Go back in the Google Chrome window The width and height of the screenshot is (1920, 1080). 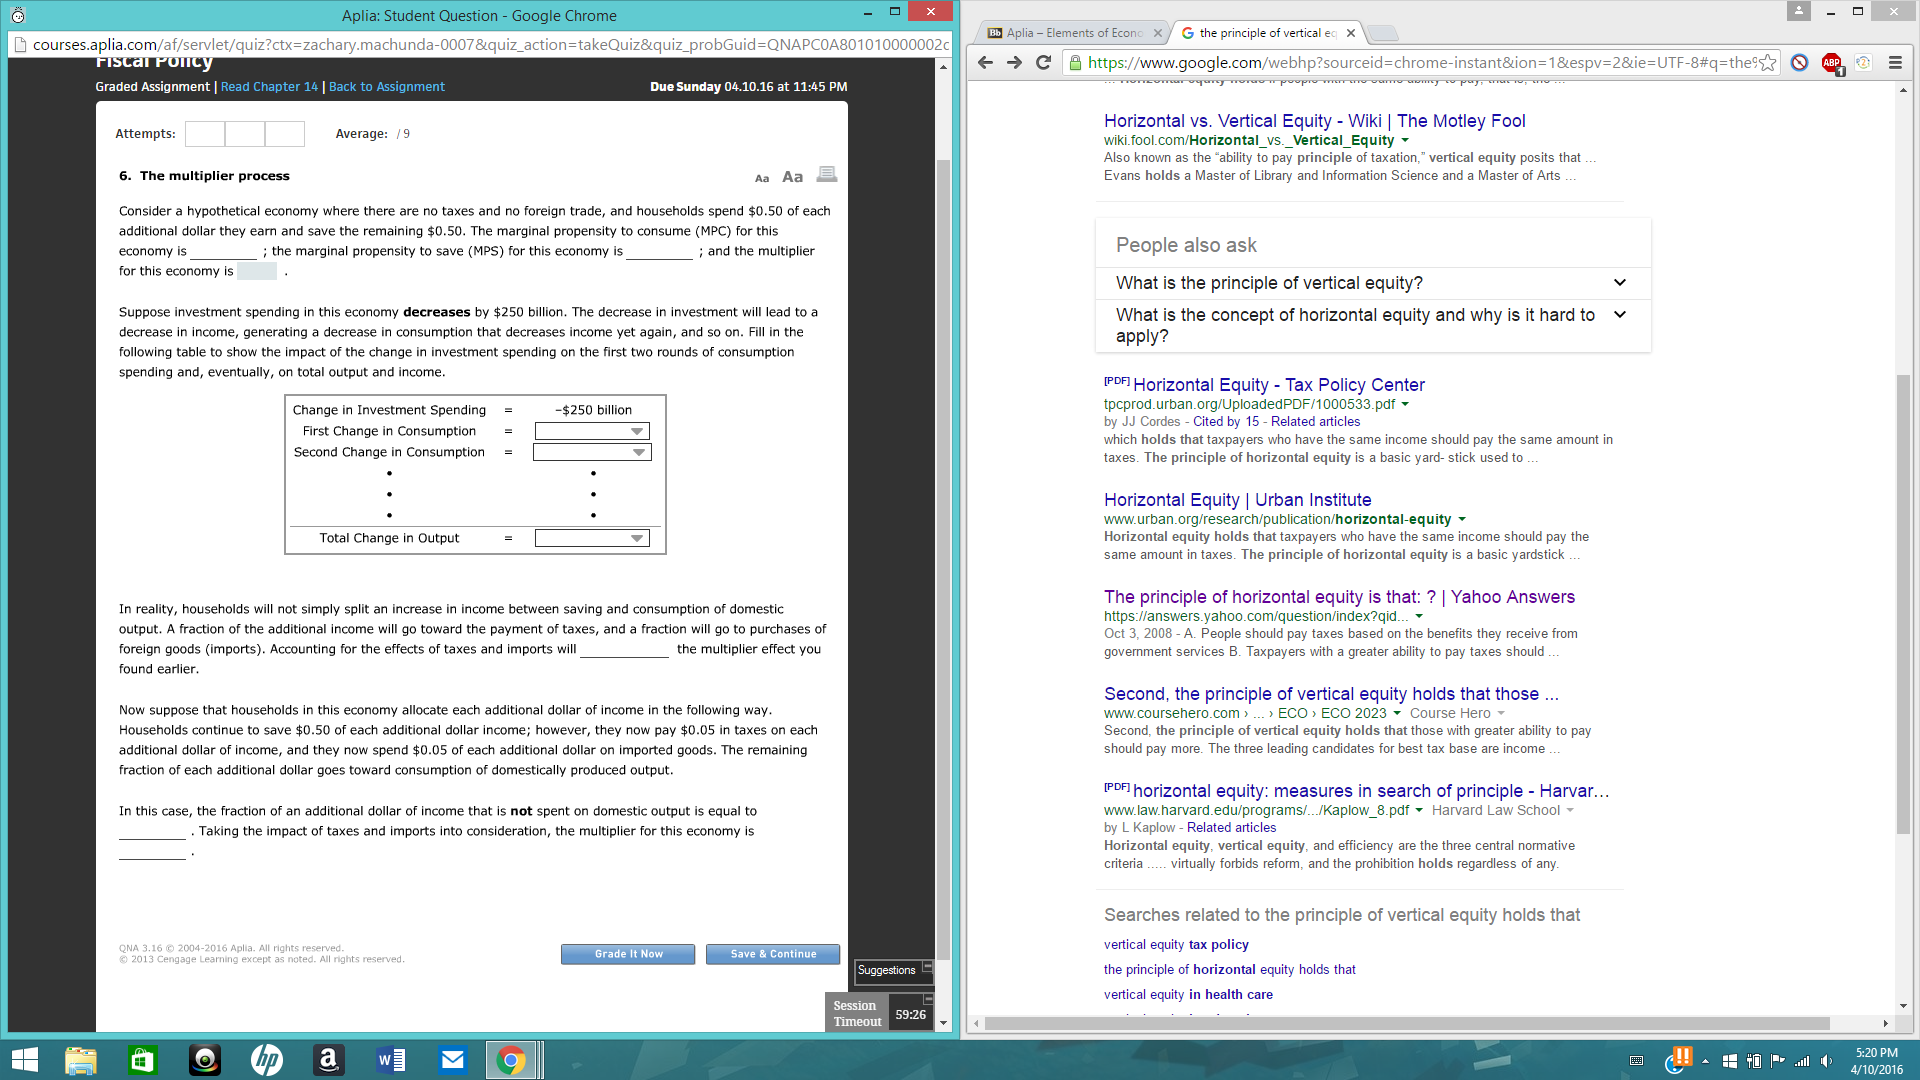coord(985,62)
